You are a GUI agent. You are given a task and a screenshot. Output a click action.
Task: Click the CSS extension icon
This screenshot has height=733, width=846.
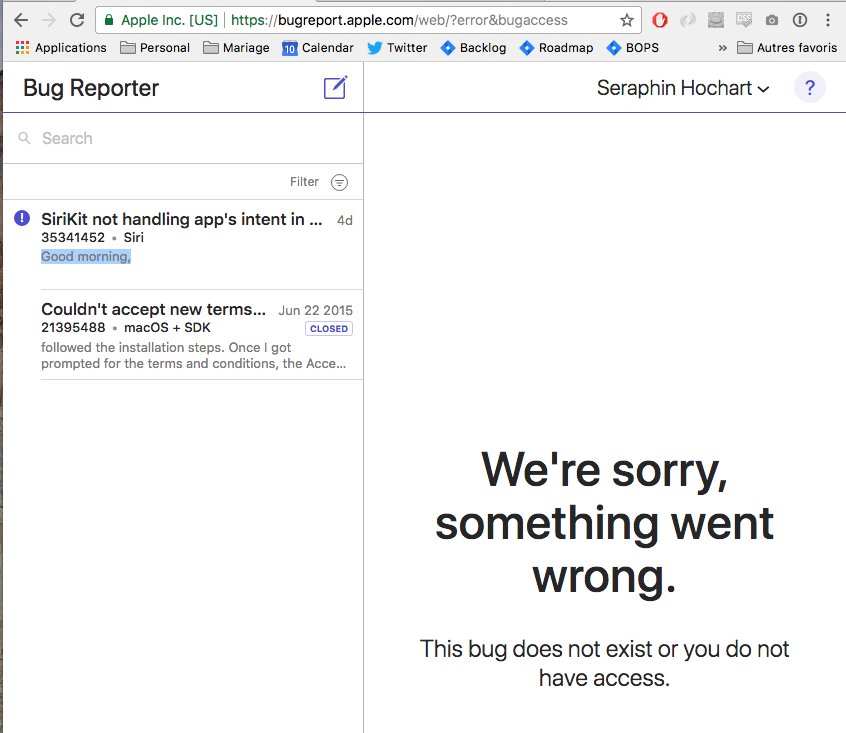coord(744,20)
